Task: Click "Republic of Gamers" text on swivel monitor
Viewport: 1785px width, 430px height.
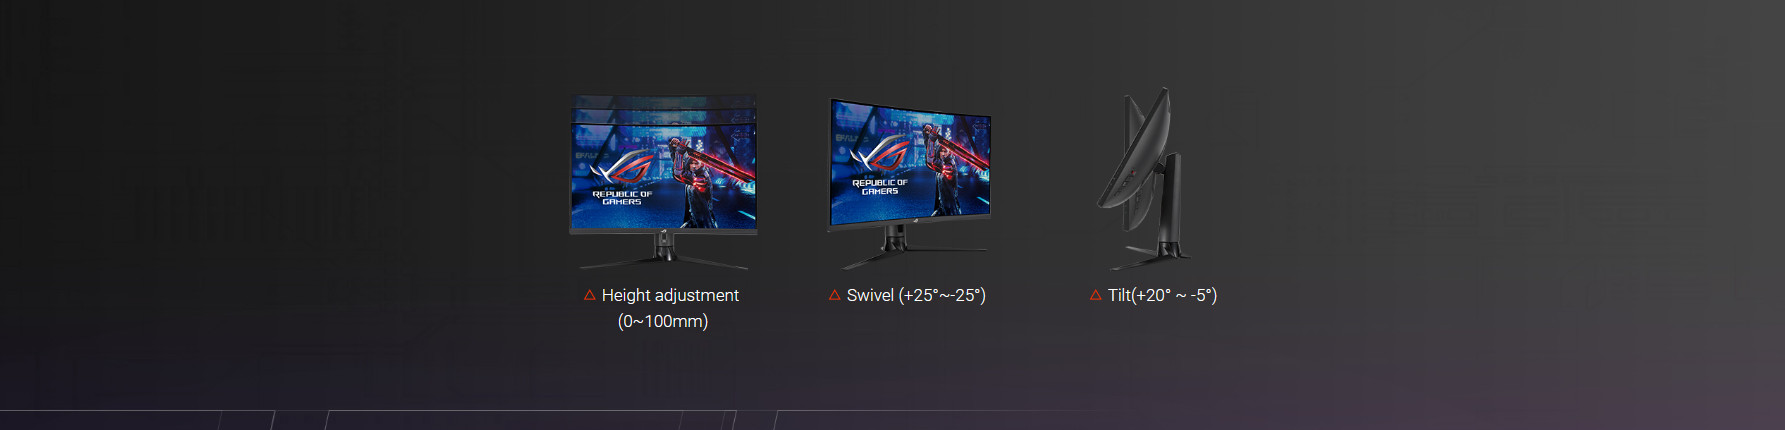Action: click(x=880, y=187)
